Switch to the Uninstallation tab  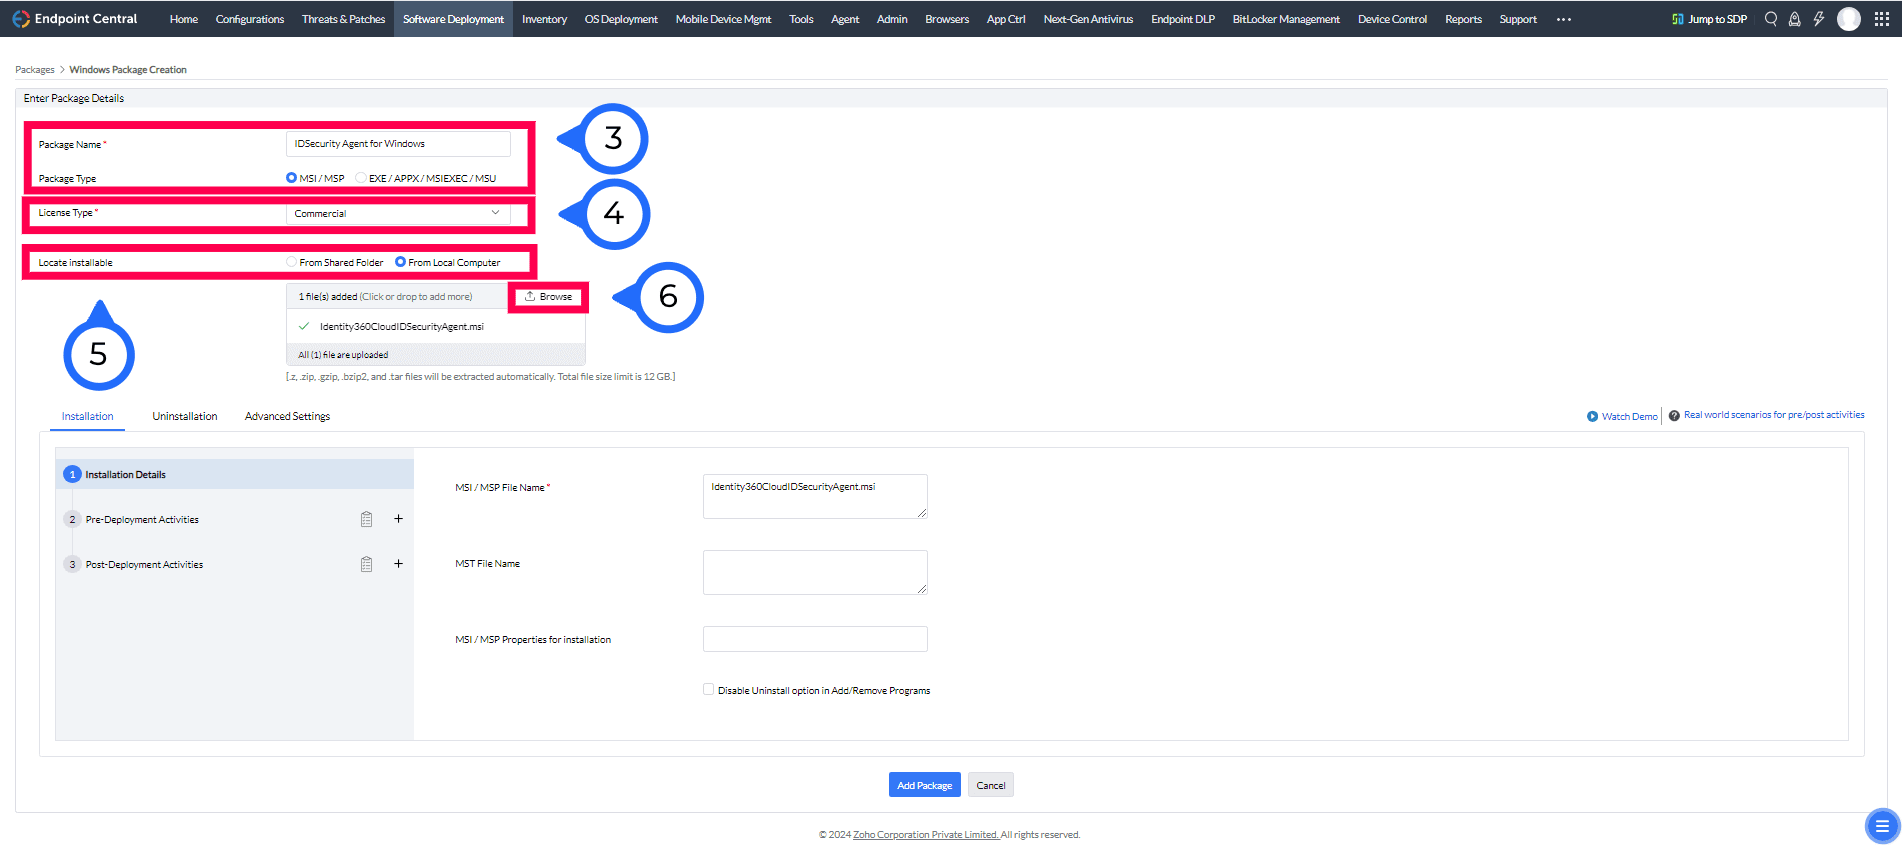[185, 416]
